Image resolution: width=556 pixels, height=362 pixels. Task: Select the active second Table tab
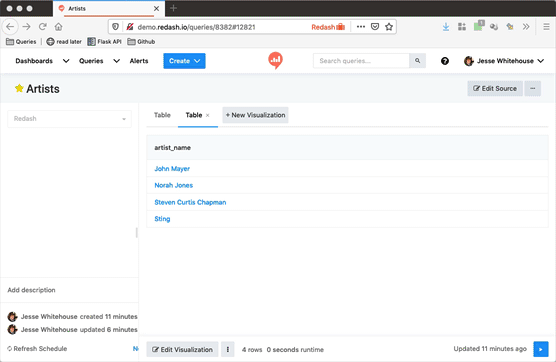coord(194,115)
